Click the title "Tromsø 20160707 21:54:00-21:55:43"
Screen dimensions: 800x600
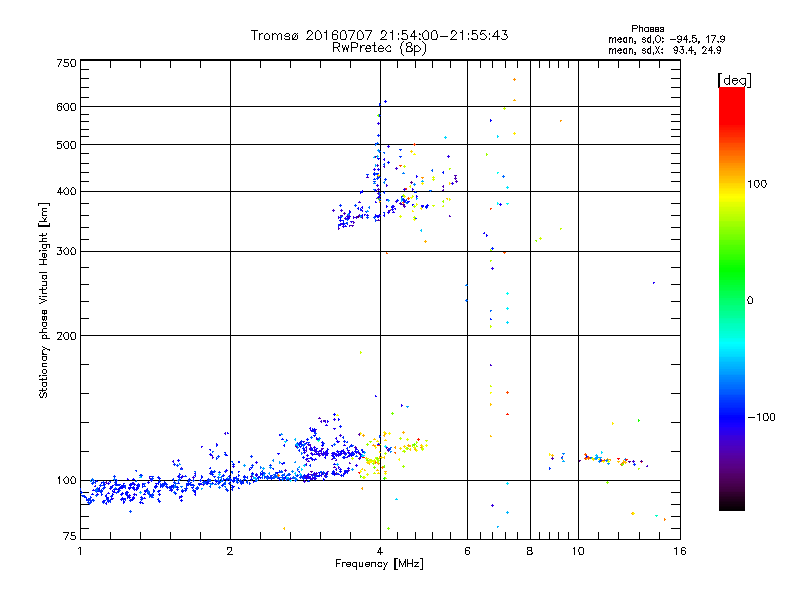(x=379, y=35)
